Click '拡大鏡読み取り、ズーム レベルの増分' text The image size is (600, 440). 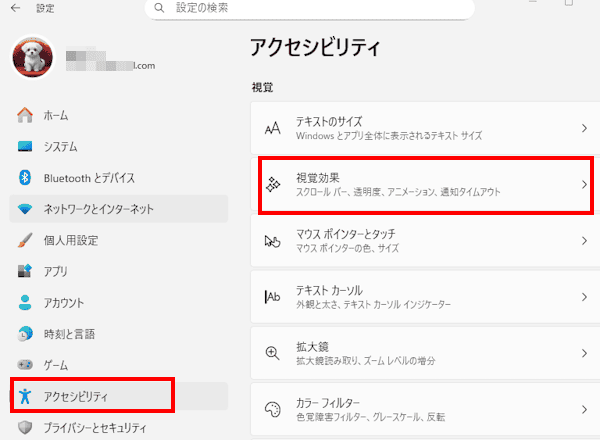[365, 361]
